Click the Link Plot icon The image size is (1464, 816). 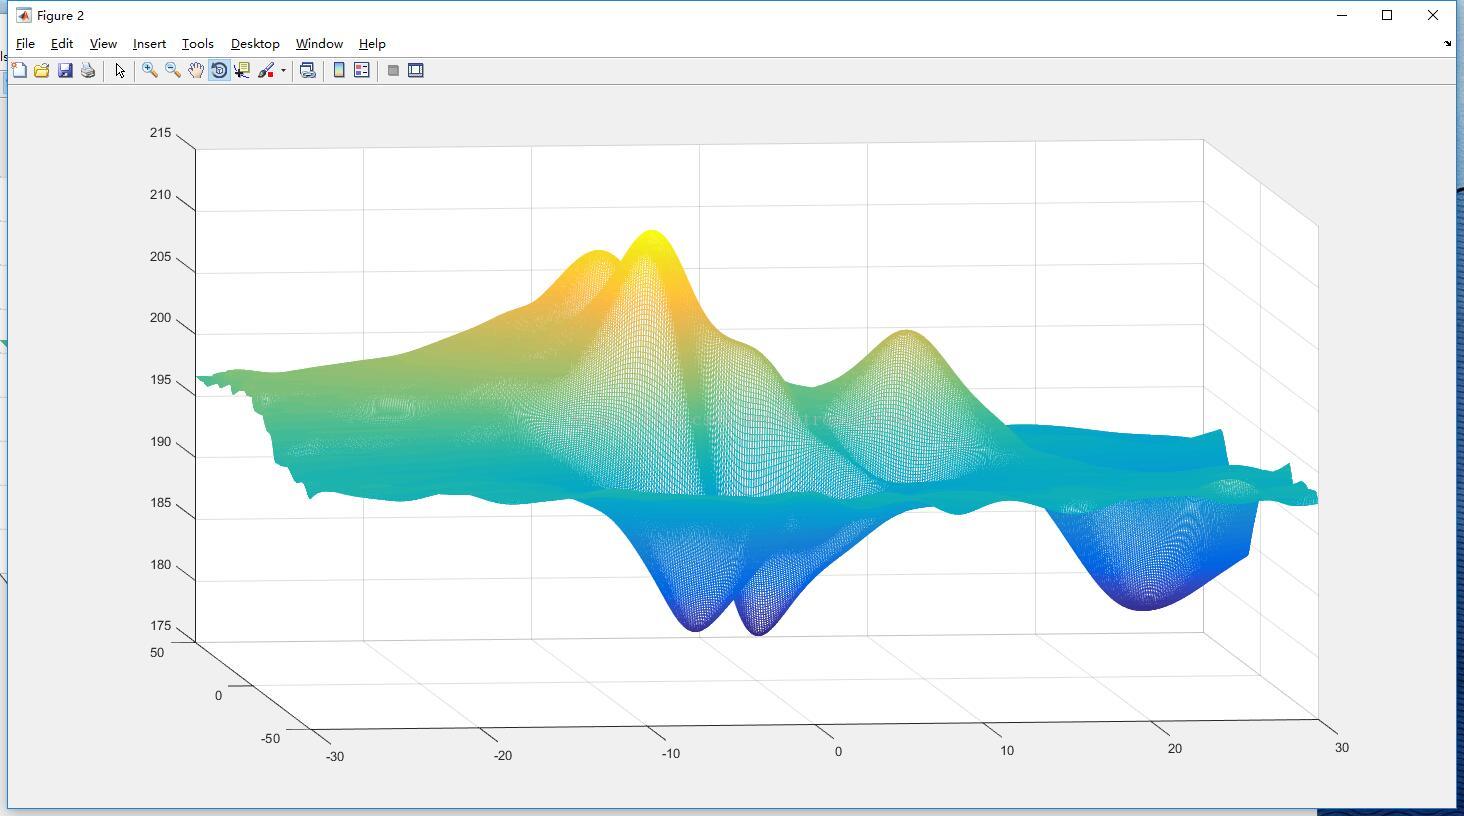point(308,70)
